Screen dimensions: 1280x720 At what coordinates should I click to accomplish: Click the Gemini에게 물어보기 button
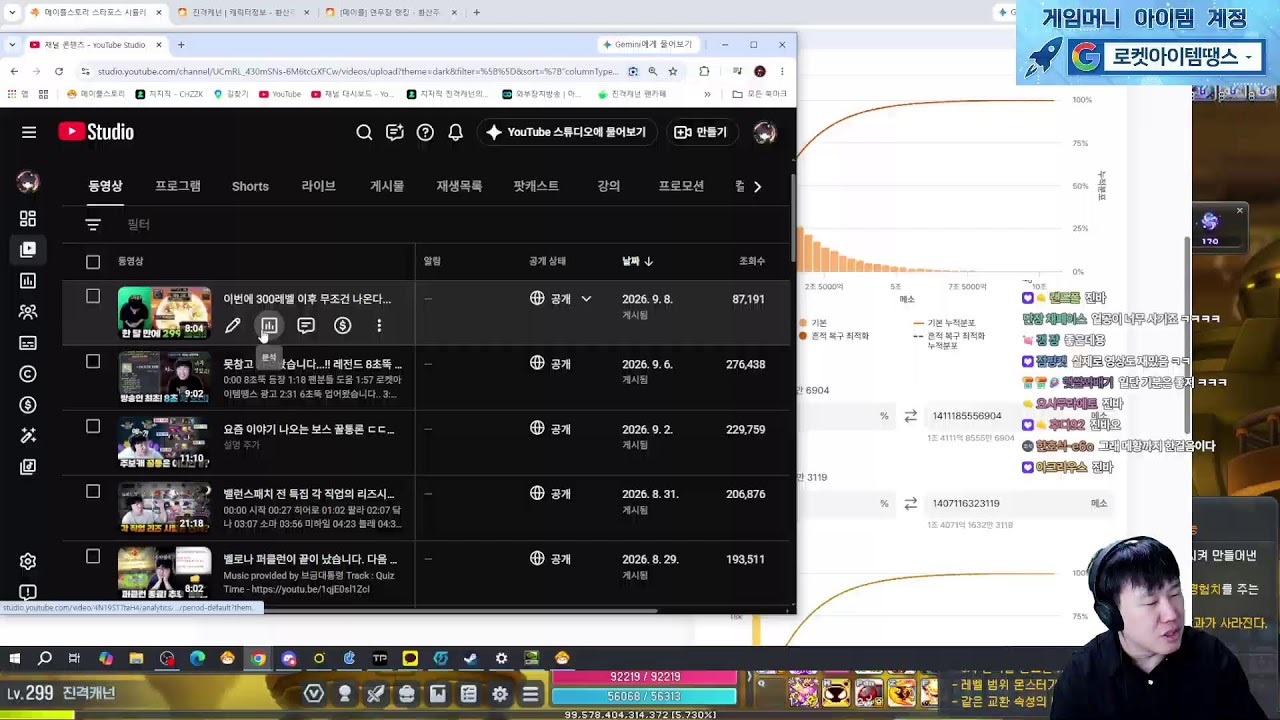tap(648, 44)
